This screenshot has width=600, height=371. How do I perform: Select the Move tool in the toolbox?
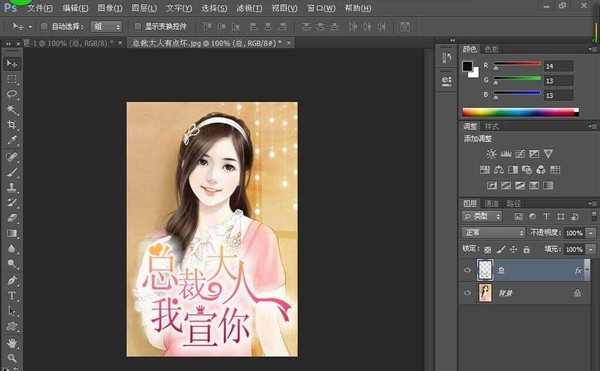12,63
